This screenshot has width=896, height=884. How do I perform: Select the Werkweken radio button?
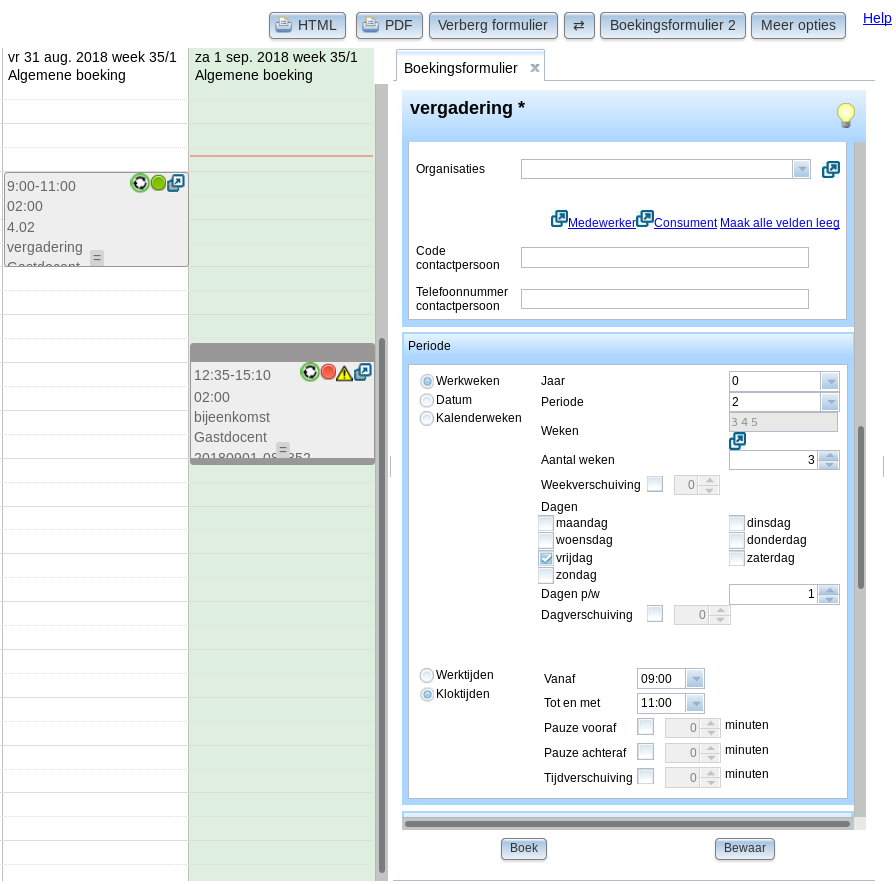tap(427, 381)
